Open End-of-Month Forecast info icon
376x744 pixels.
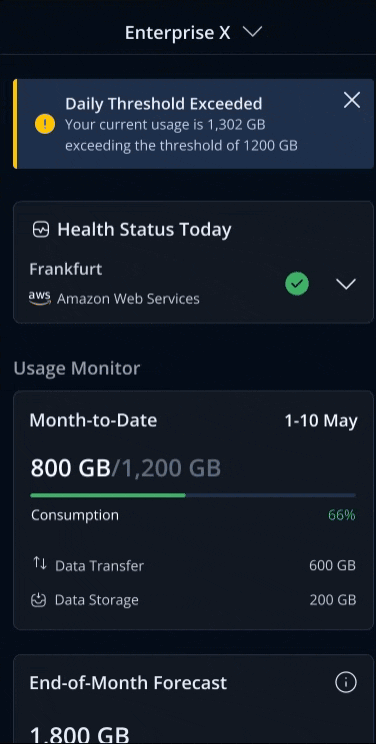click(346, 683)
